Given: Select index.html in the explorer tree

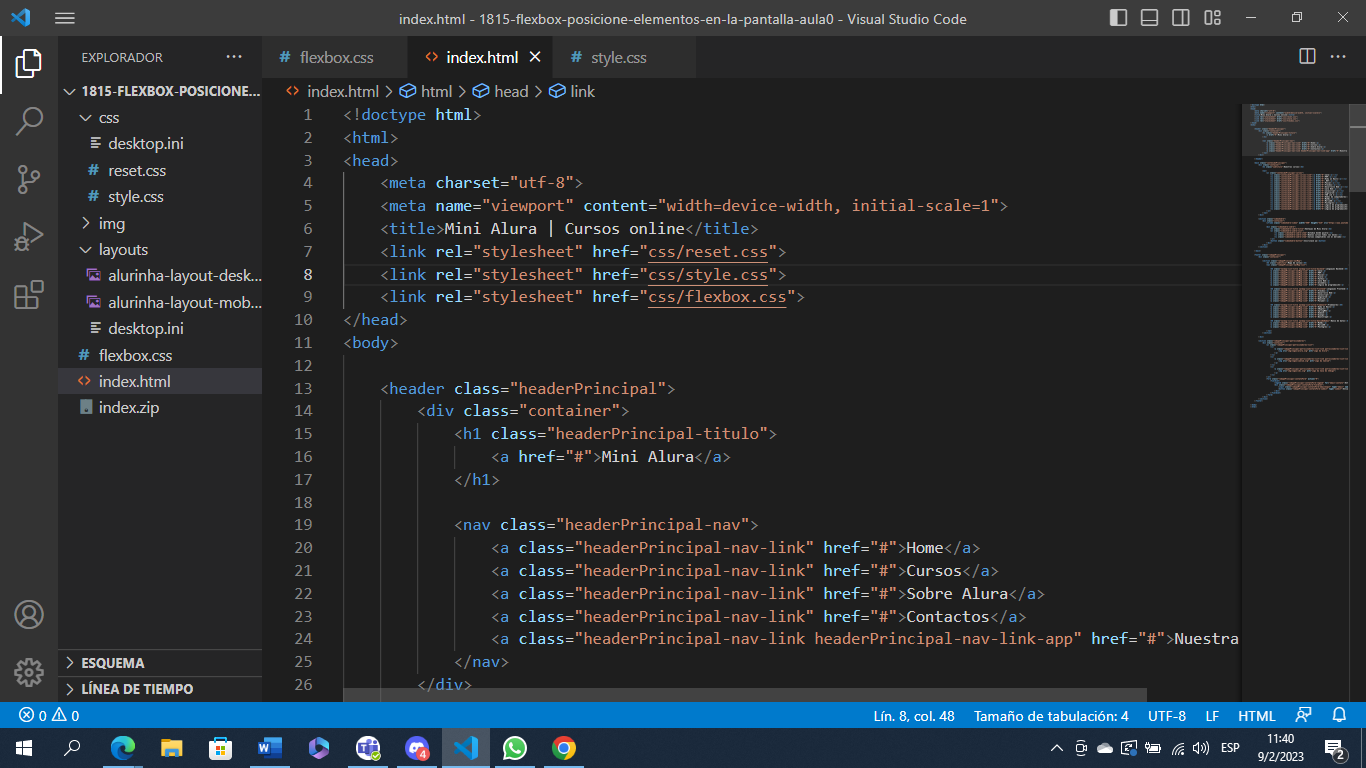Looking at the screenshot, I should tap(160, 381).
